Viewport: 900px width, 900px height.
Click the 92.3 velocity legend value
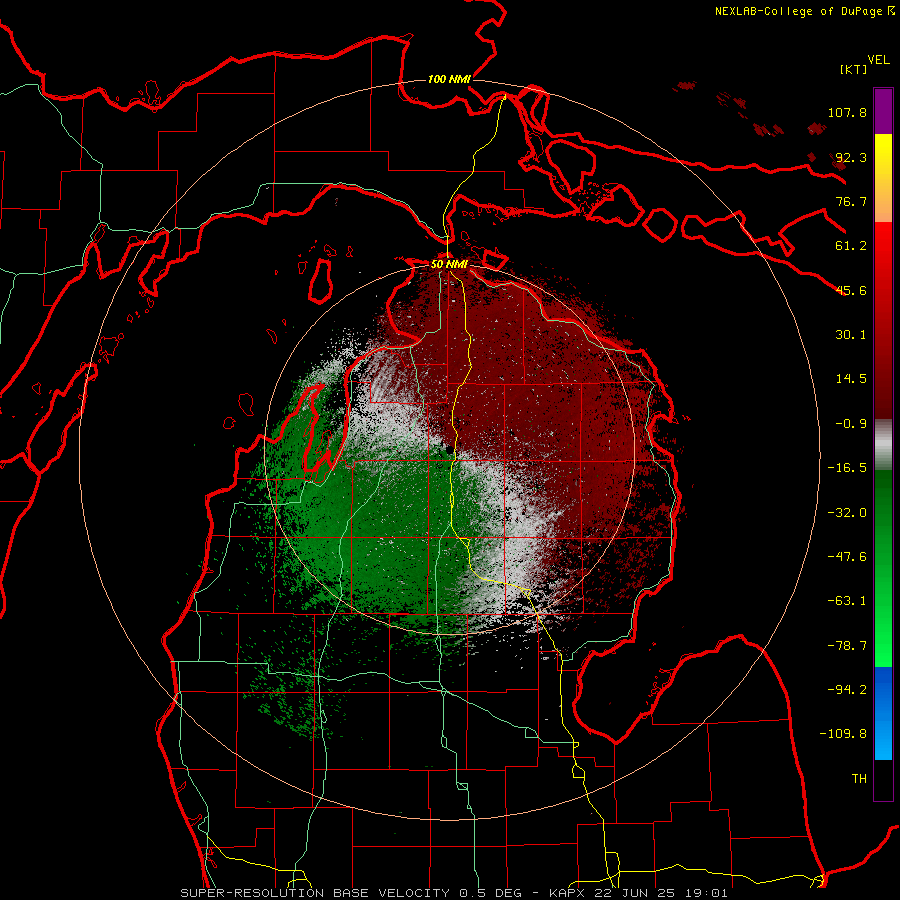click(x=851, y=157)
